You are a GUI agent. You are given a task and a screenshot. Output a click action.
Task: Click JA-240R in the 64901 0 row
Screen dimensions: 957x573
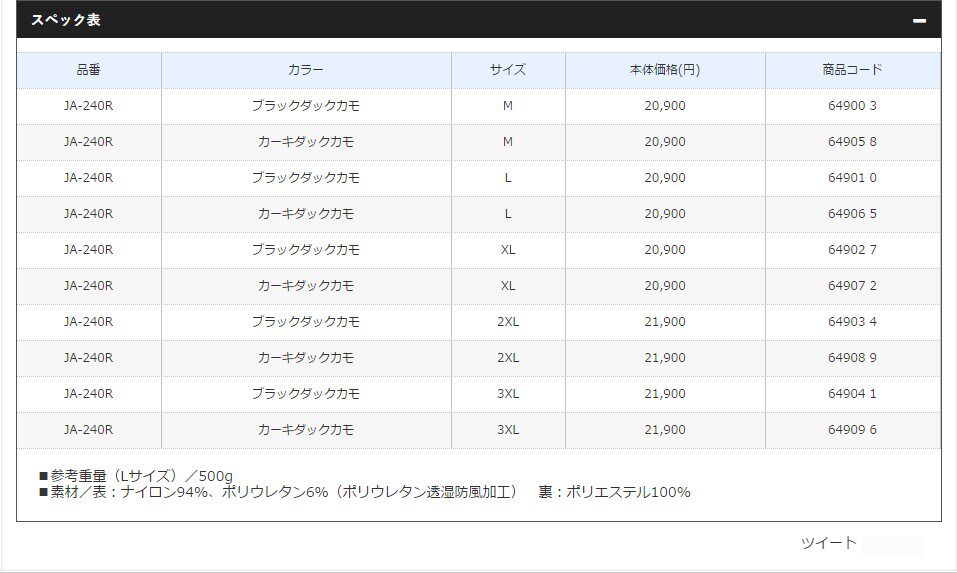coord(88,178)
